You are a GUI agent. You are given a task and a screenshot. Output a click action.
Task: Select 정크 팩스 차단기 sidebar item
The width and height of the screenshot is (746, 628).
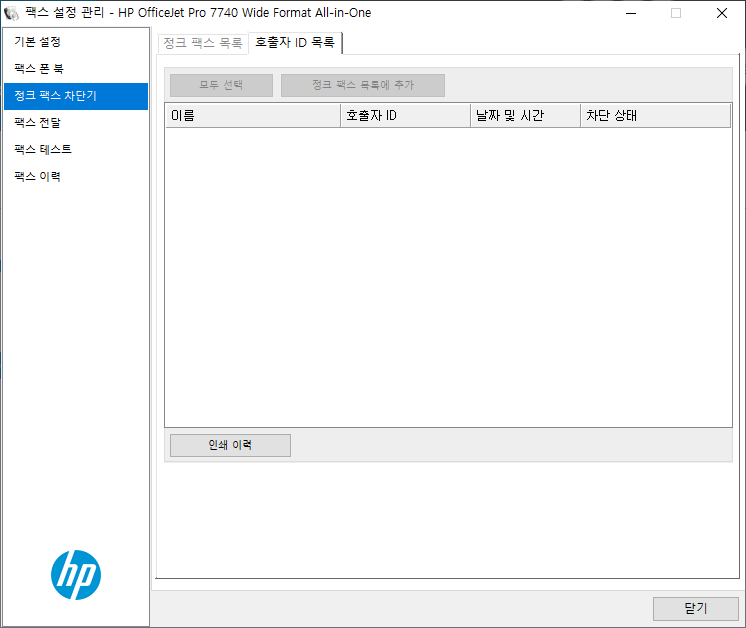[76, 96]
